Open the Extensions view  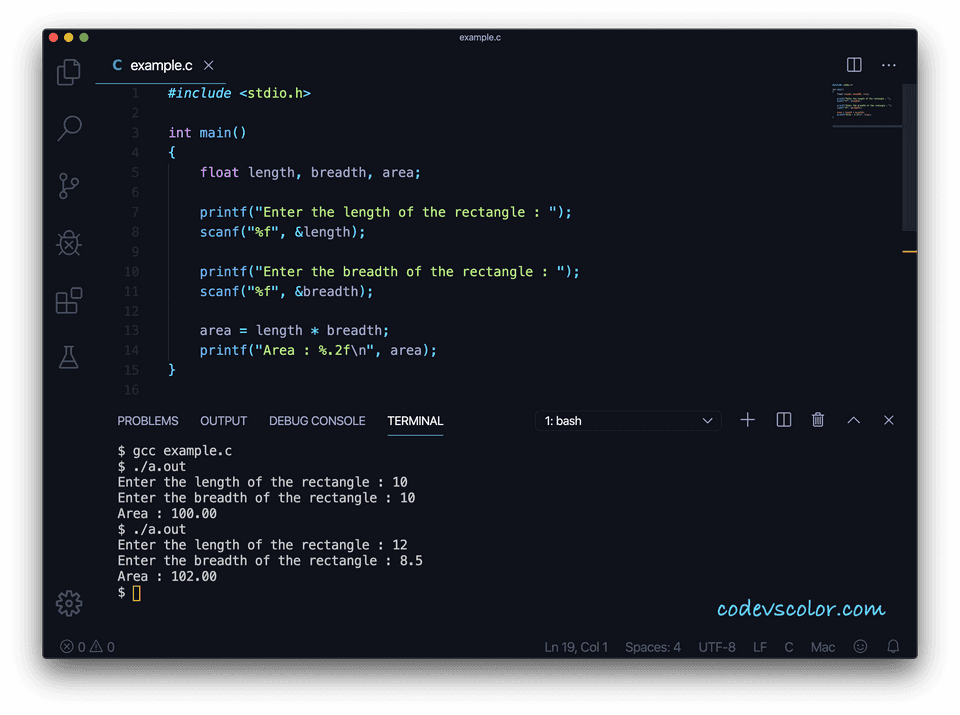coord(69,301)
